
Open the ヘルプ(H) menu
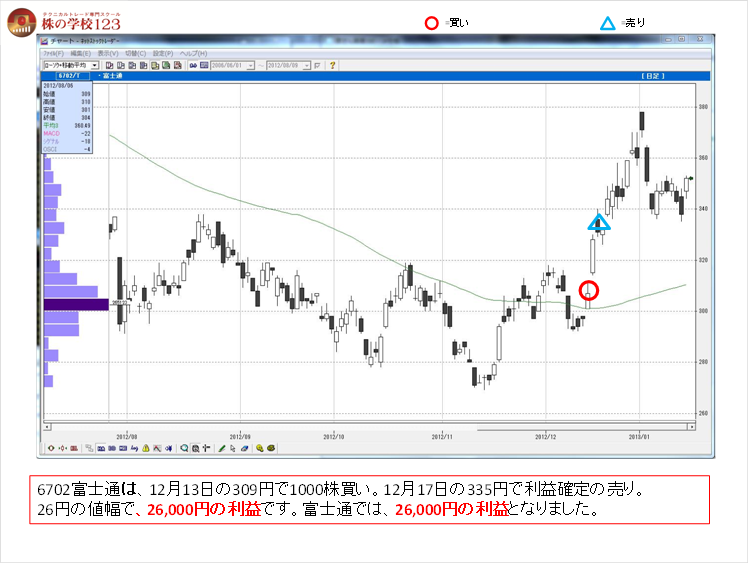194,53
